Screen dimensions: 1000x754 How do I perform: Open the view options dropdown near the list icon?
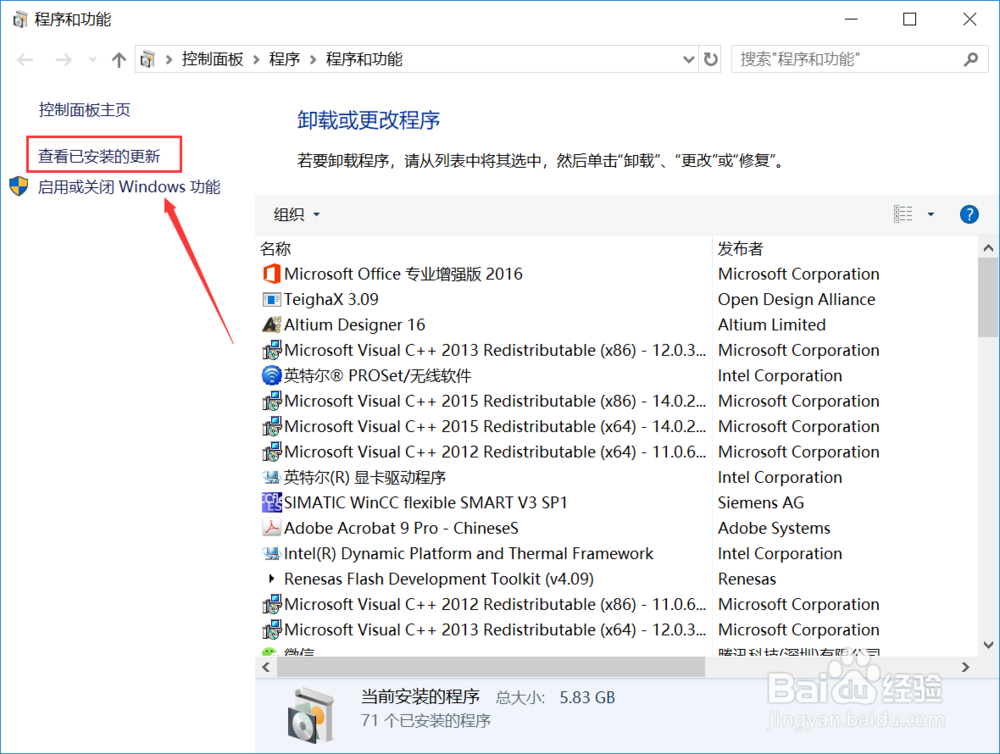coord(931,214)
